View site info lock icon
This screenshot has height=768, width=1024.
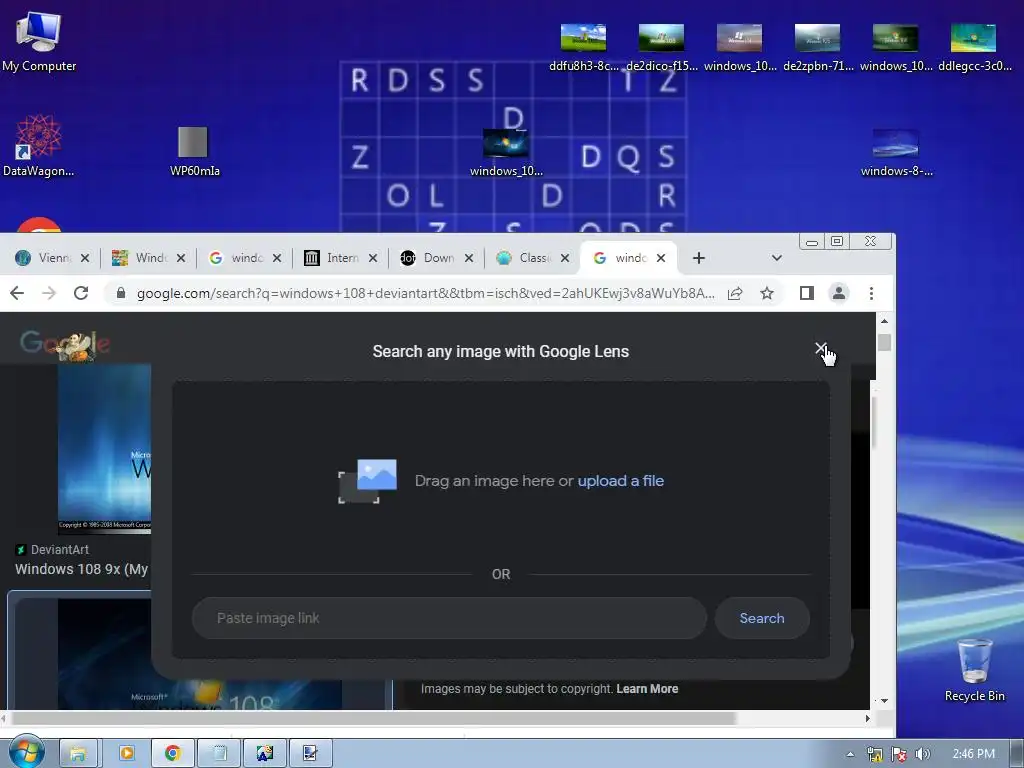[x=121, y=293]
